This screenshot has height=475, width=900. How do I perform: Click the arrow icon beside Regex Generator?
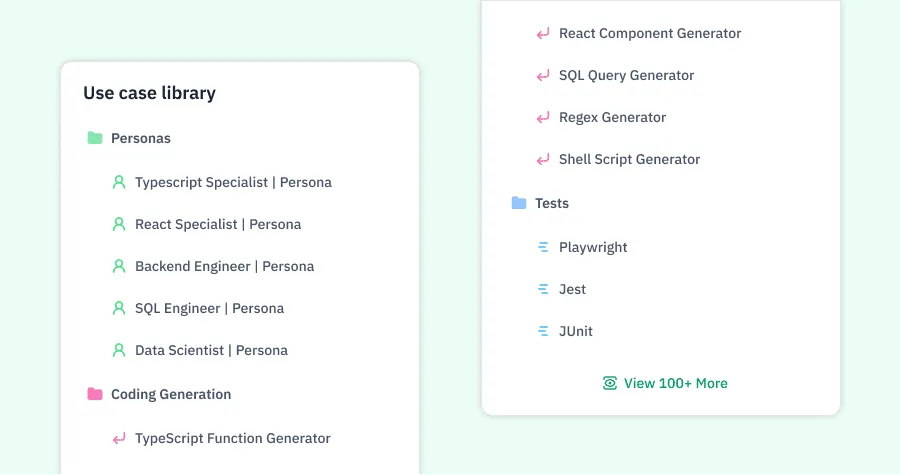[x=543, y=117]
